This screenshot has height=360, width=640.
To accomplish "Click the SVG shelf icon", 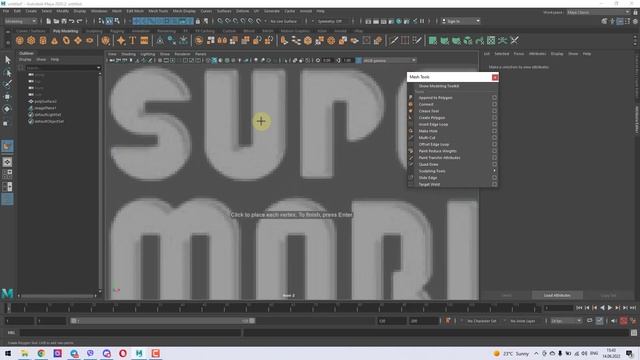I will (x=144, y=40).
